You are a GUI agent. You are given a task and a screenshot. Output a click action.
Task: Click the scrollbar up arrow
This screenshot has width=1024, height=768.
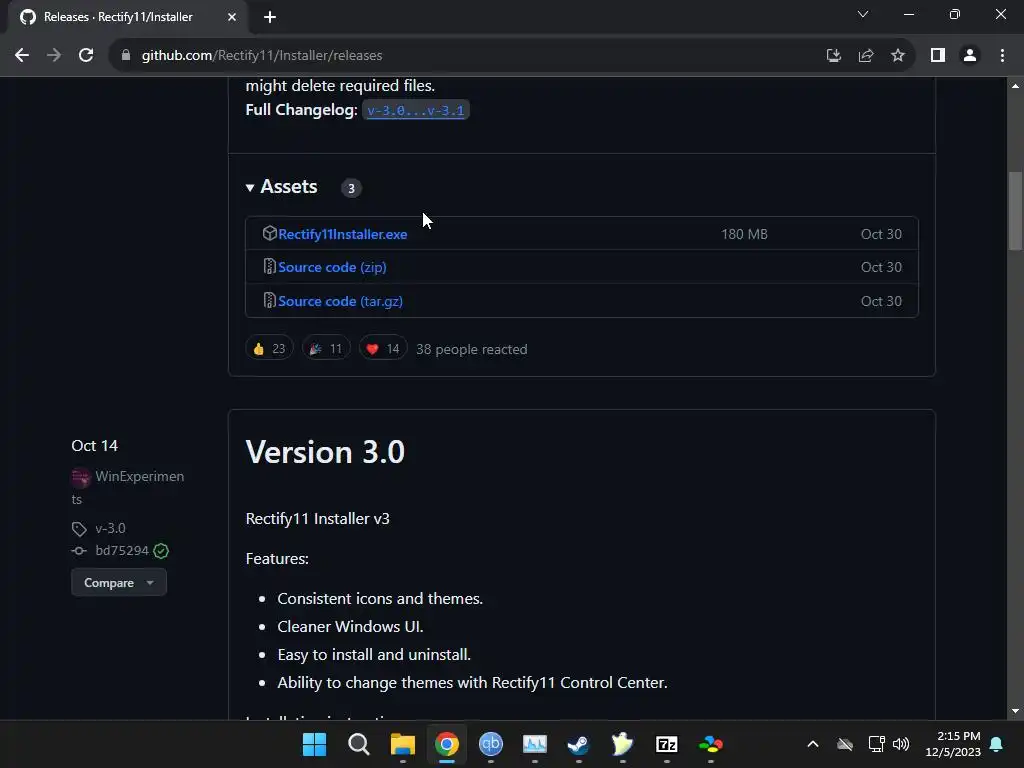pyautogui.click(x=1015, y=86)
